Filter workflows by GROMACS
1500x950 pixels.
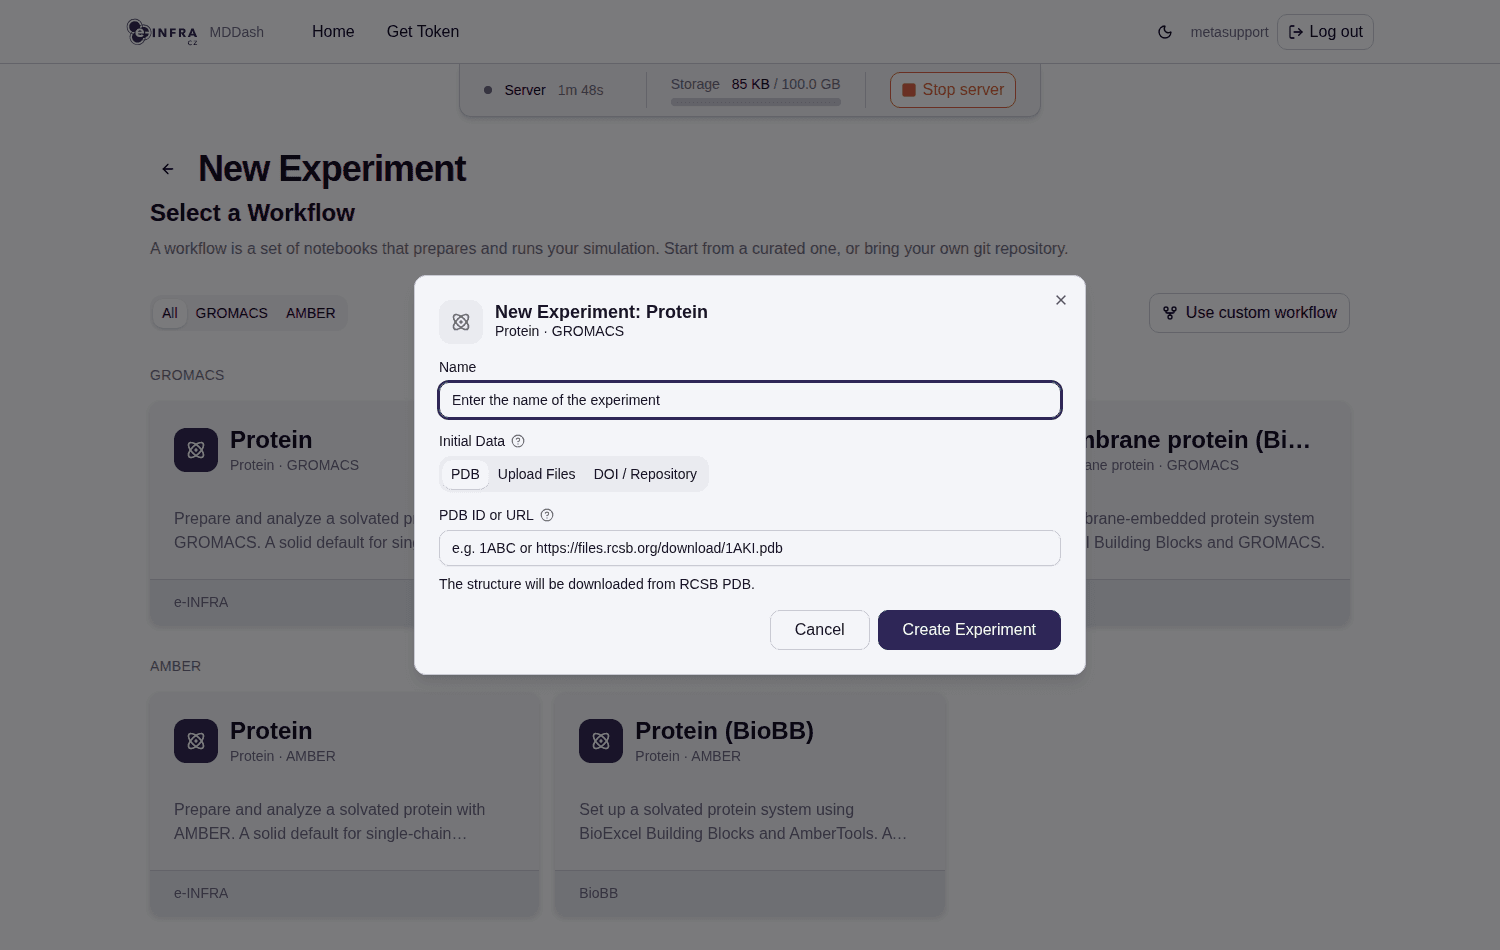pyautogui.click(x=232, y=313)
